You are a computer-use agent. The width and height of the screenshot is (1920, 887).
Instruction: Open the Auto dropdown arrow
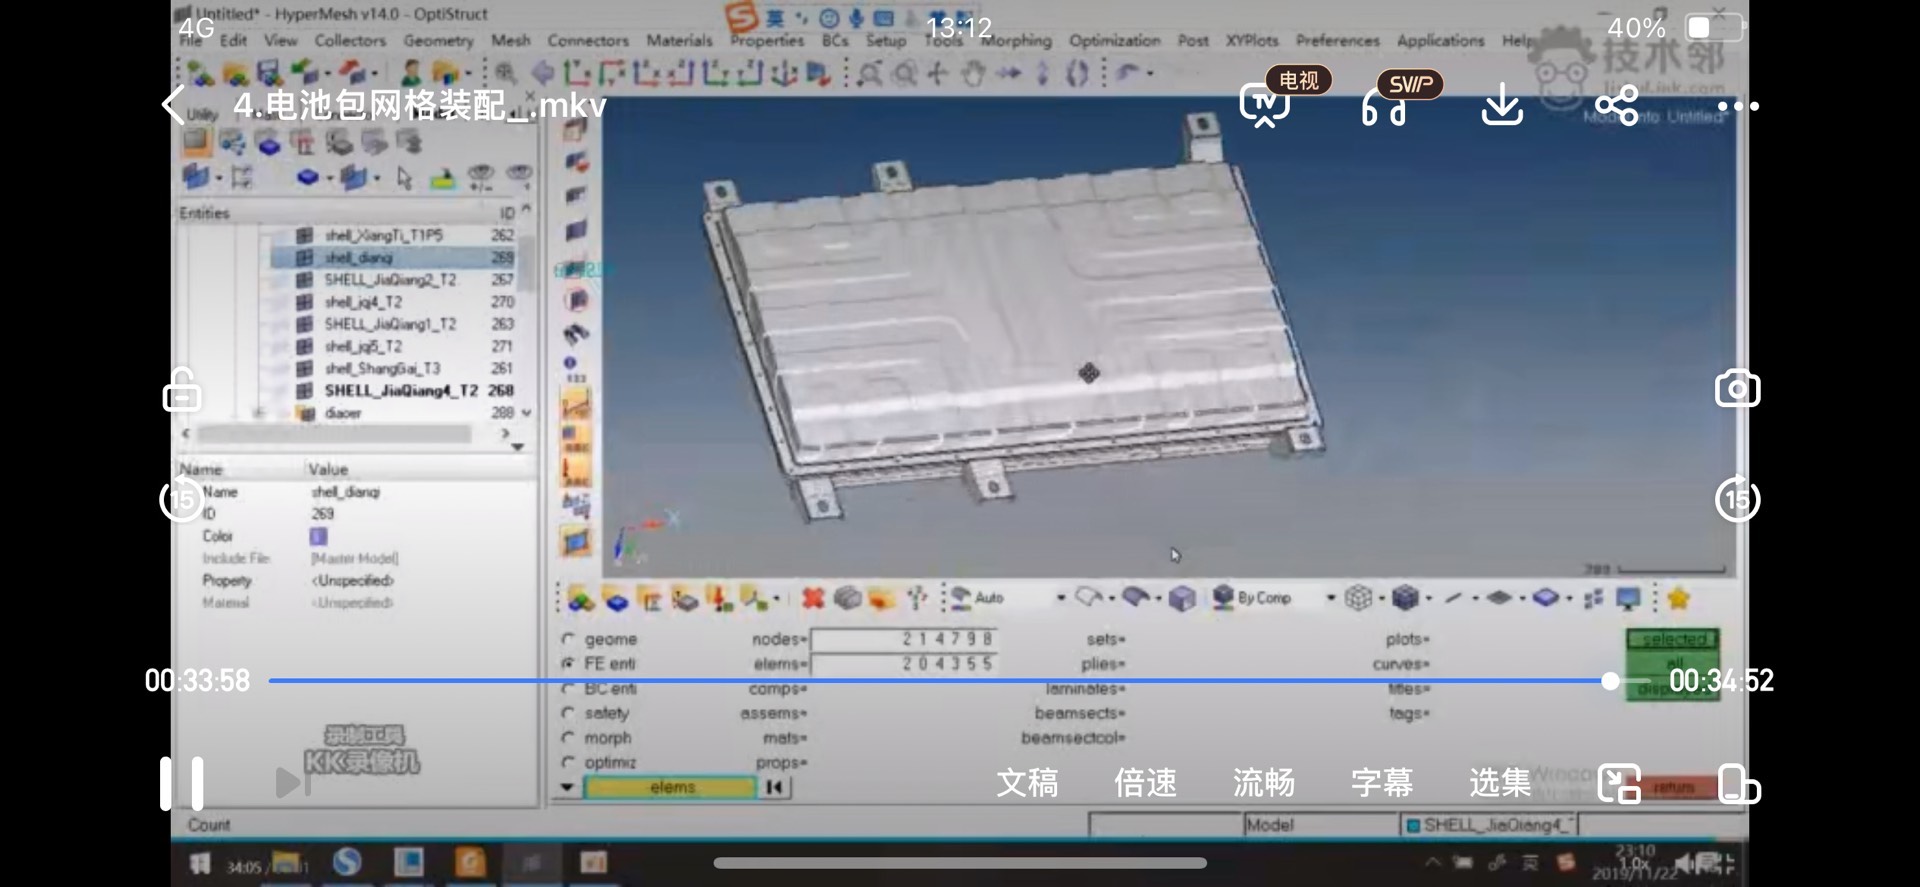click(1060, 598)
